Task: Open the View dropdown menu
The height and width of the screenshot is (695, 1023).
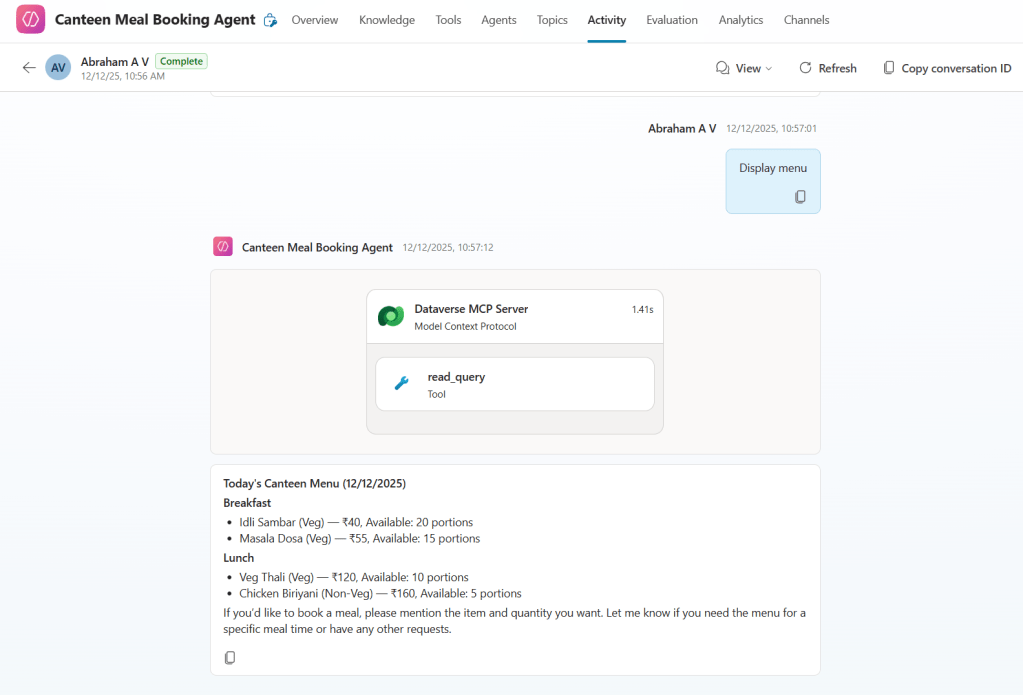Action: click(745, 68)
